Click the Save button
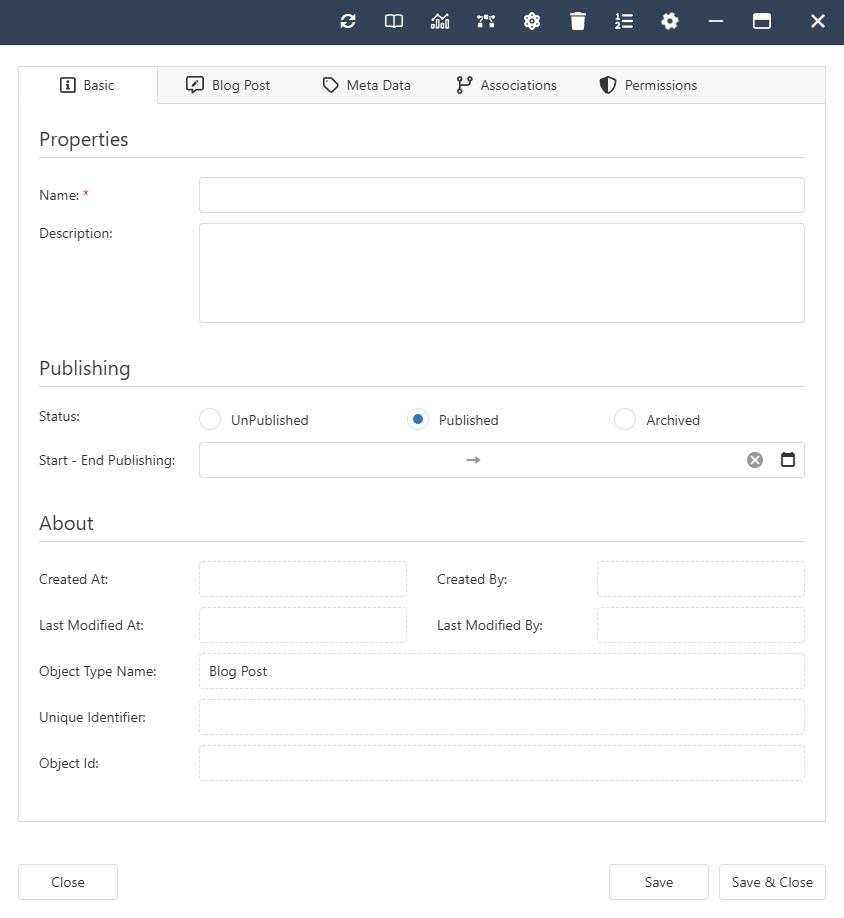Viewport: 844px width, 918px height. (x=658, y=882)
